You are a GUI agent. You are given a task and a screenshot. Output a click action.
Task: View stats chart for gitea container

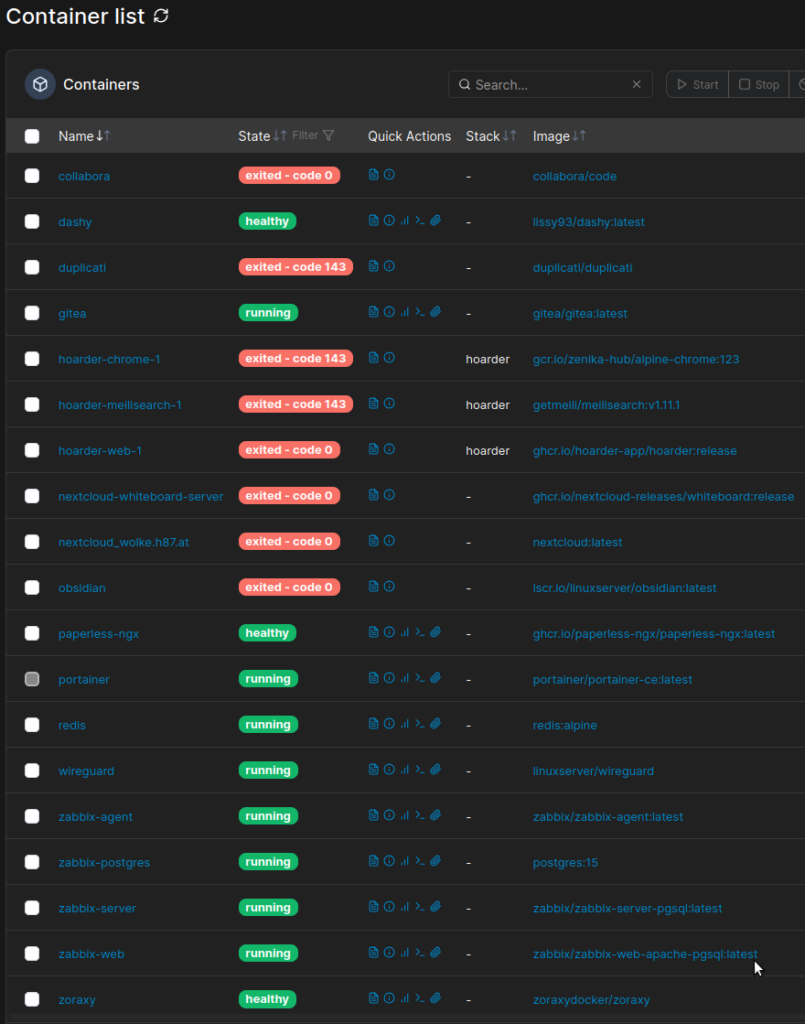click(x=405, y=312)
